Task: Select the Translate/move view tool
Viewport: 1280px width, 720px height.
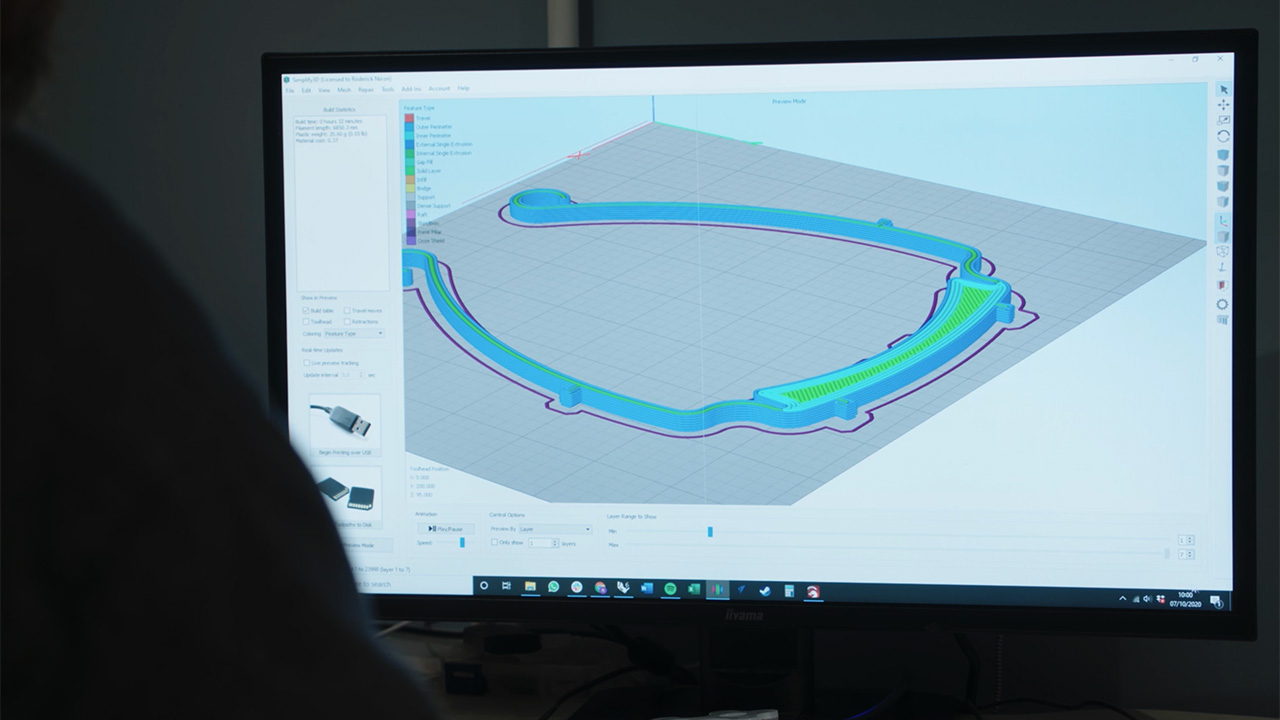Action: coord(1223,105)
